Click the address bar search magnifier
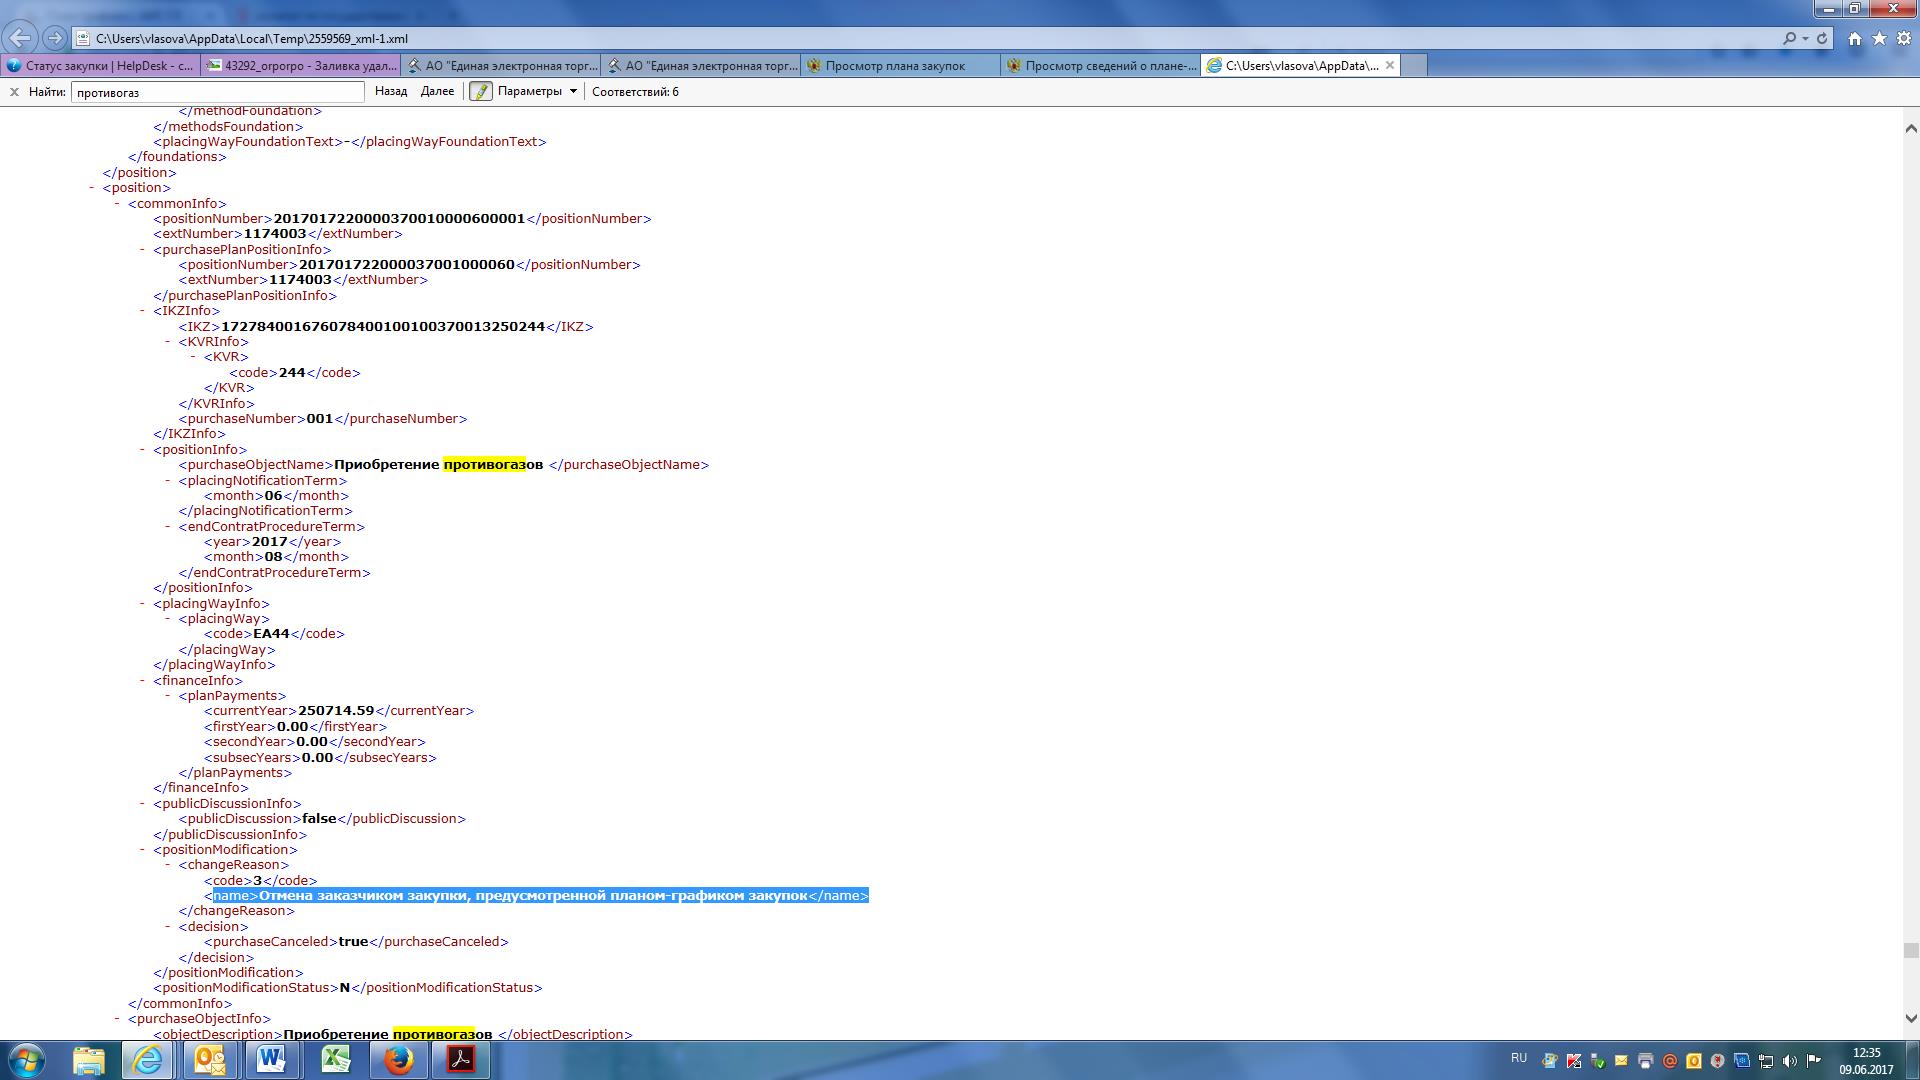This screenshot has height=1080, width=1920. pyautogui.click(x=1789, y=38)
